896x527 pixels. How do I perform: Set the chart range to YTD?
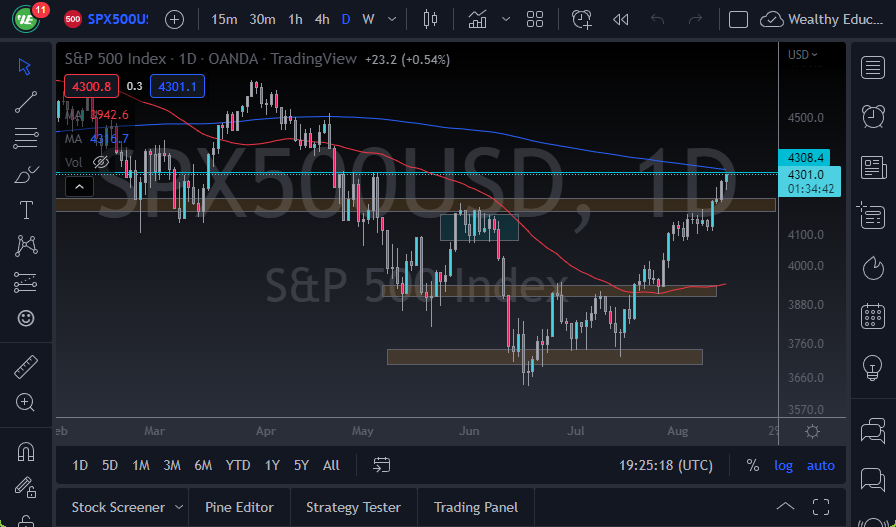point(238,465)
